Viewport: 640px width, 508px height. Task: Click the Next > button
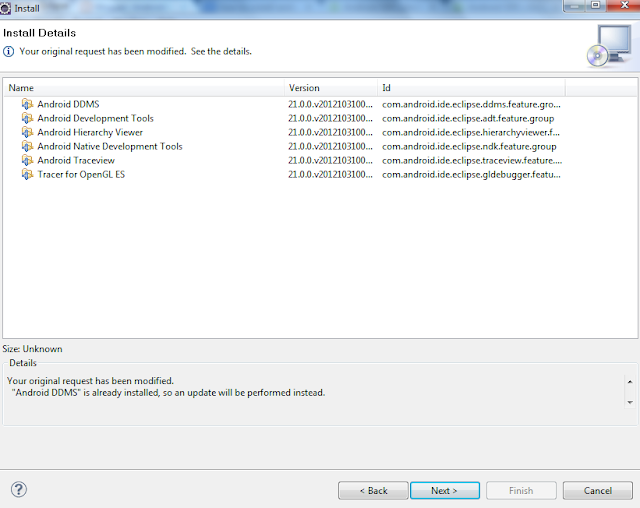coord(445,490)
